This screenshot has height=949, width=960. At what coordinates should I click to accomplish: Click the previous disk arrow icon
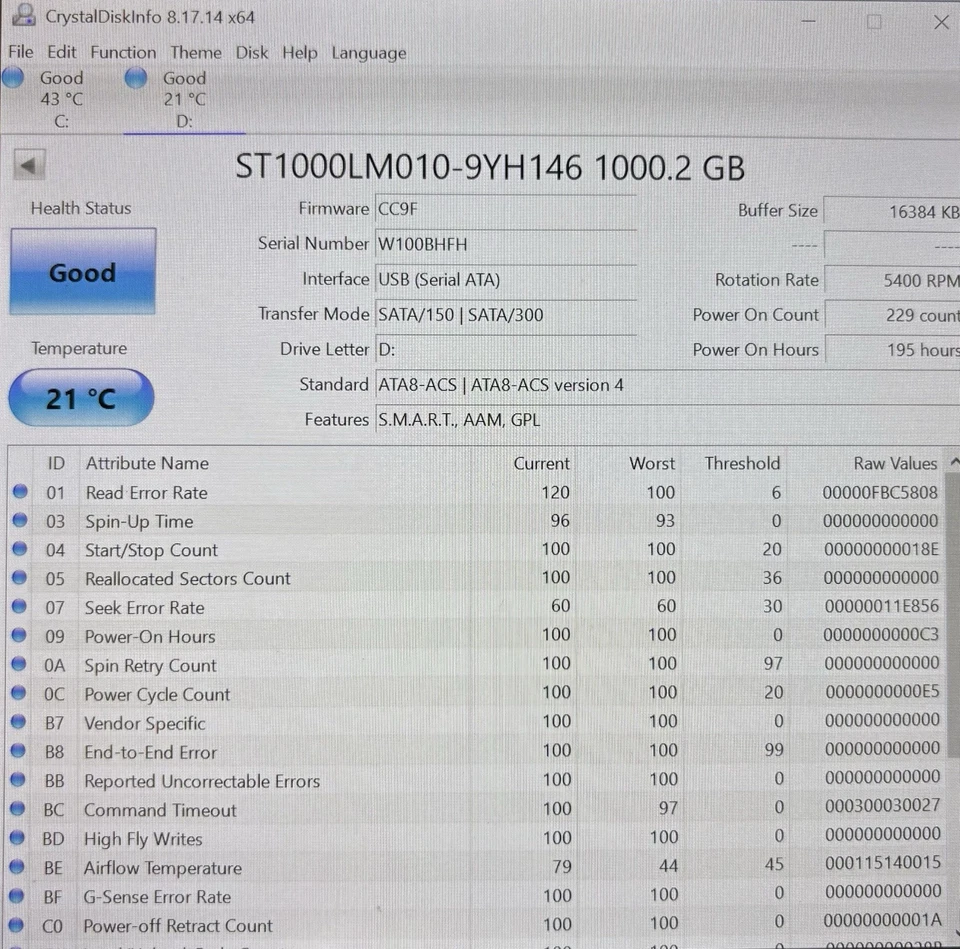pos(29,164)
